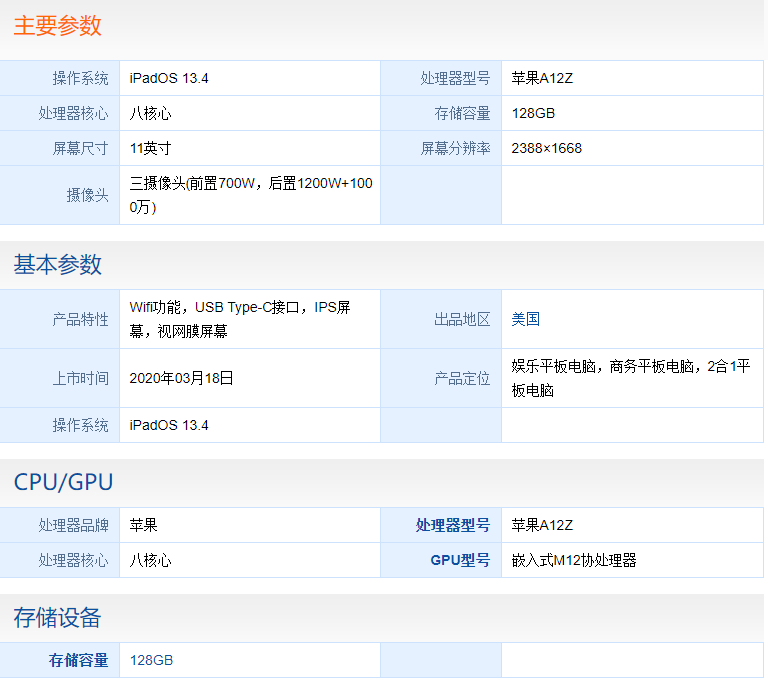The height and width of the screenshot is (683, 768).
Task: Click the 上市时间 row label
Action: coord(81,378)
